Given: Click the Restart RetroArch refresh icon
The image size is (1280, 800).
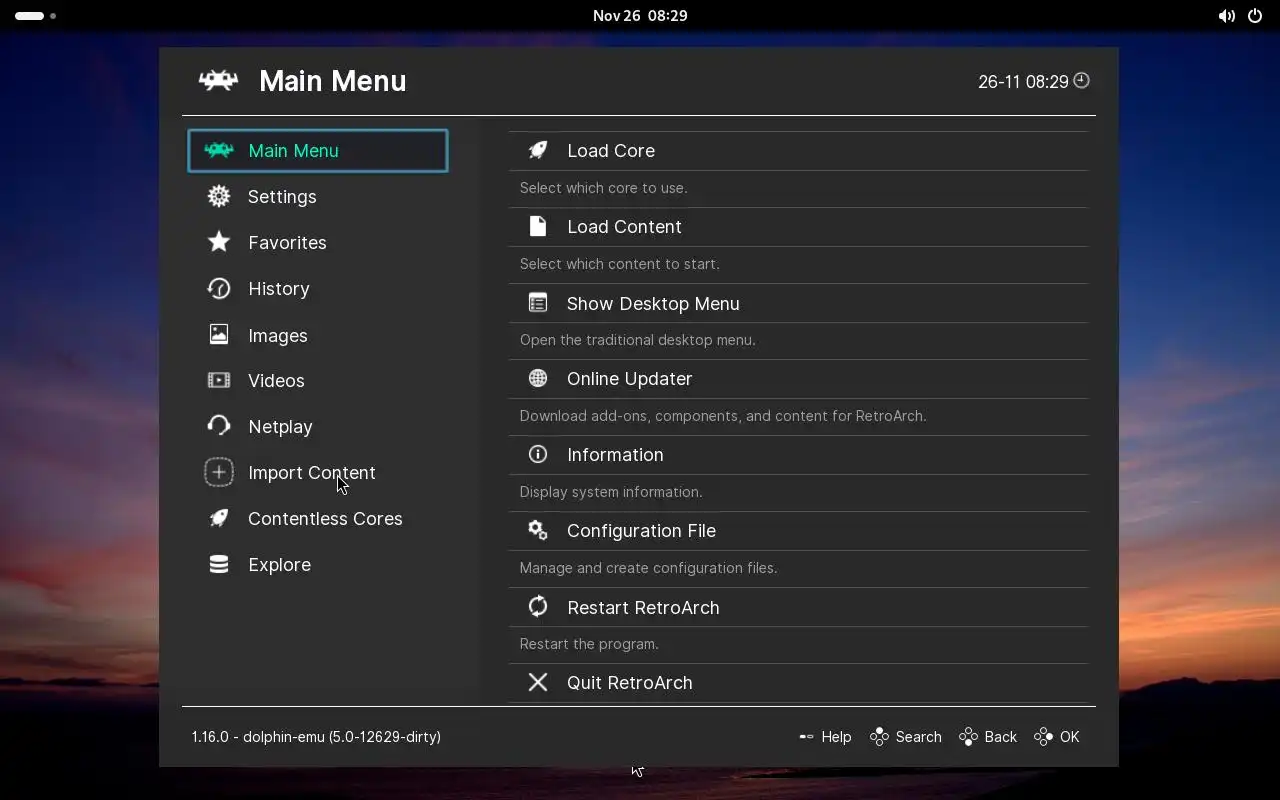Looking at the screenshot, I should 538,606.
